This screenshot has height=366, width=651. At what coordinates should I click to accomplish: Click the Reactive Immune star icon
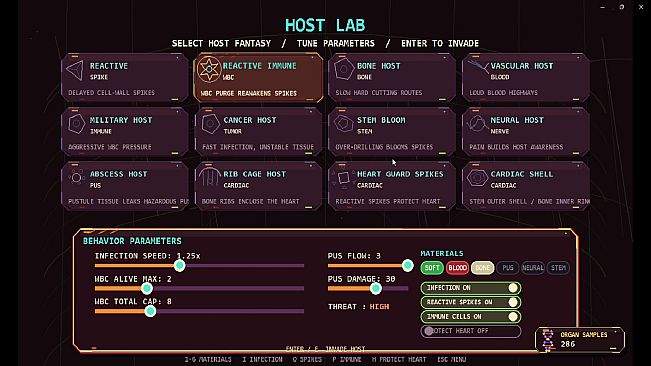pos(208,69)
